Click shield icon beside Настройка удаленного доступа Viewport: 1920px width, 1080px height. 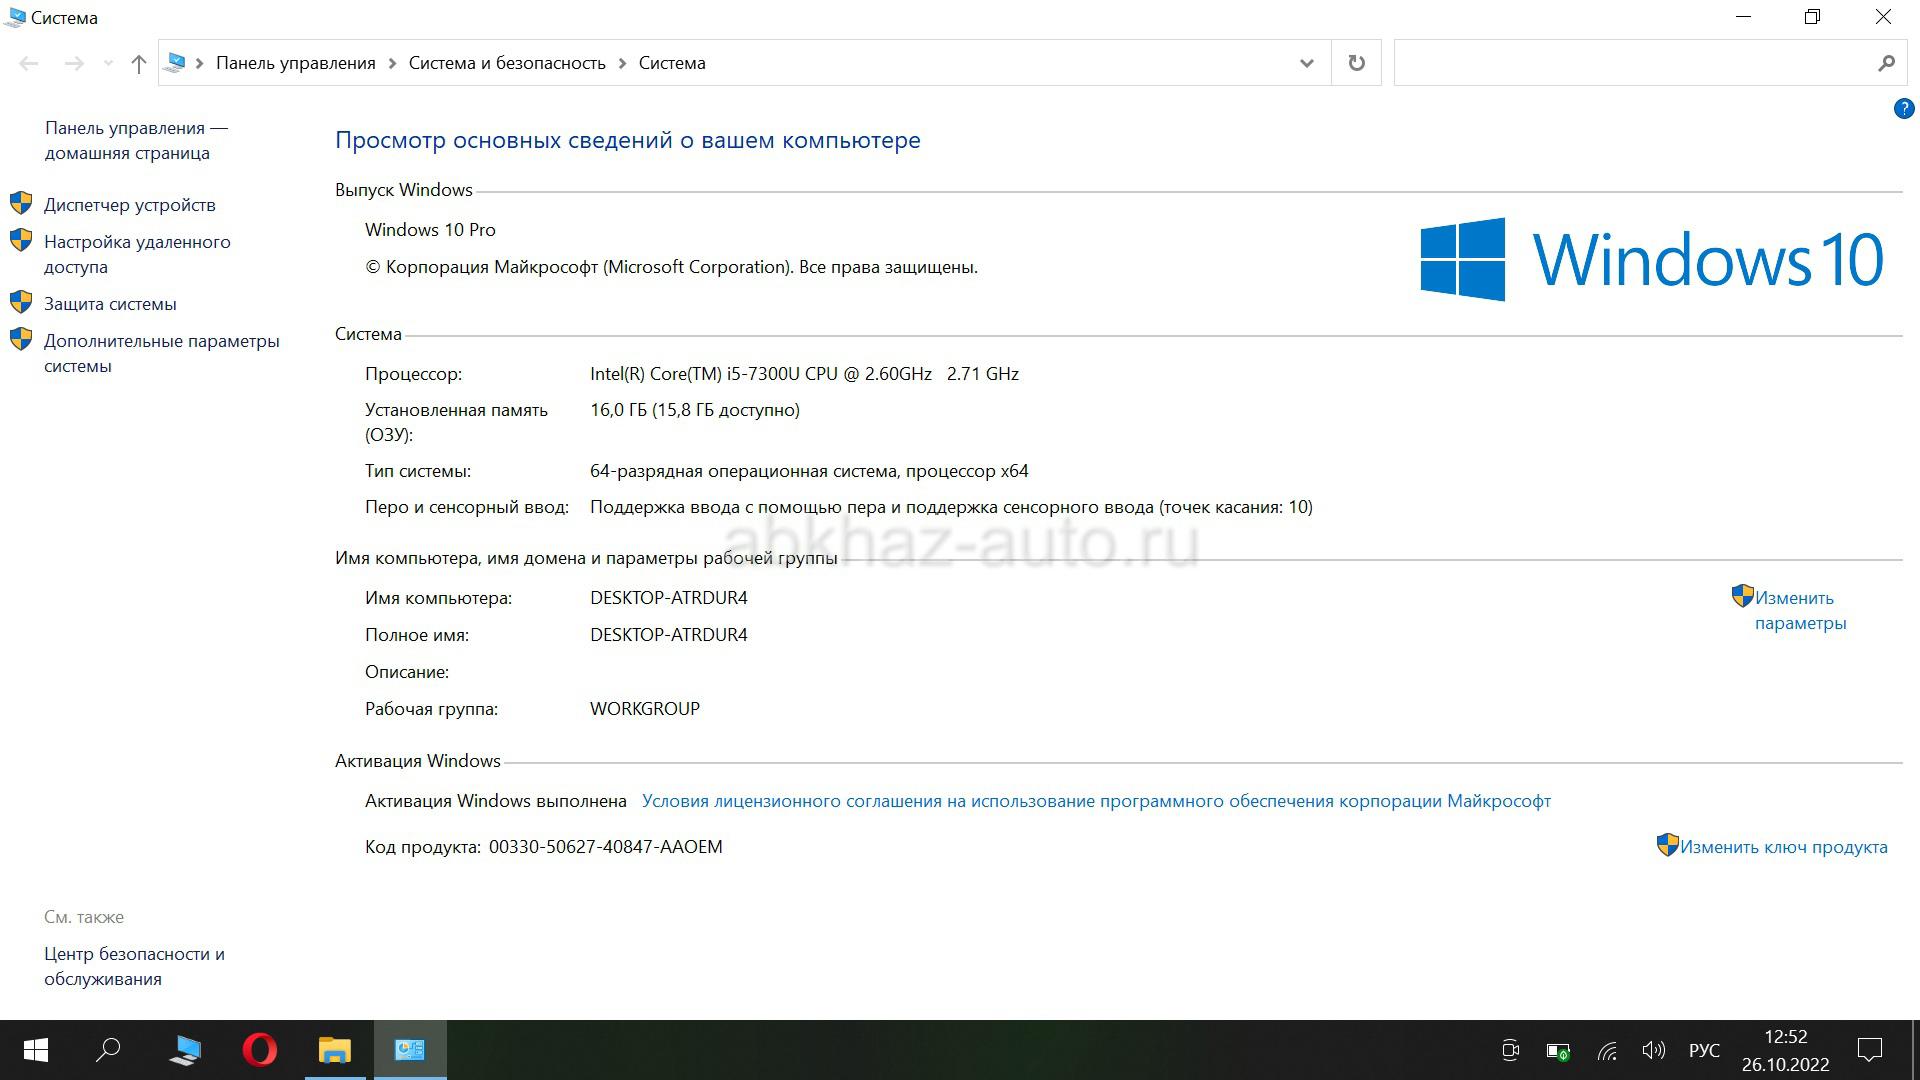point(21,241)
